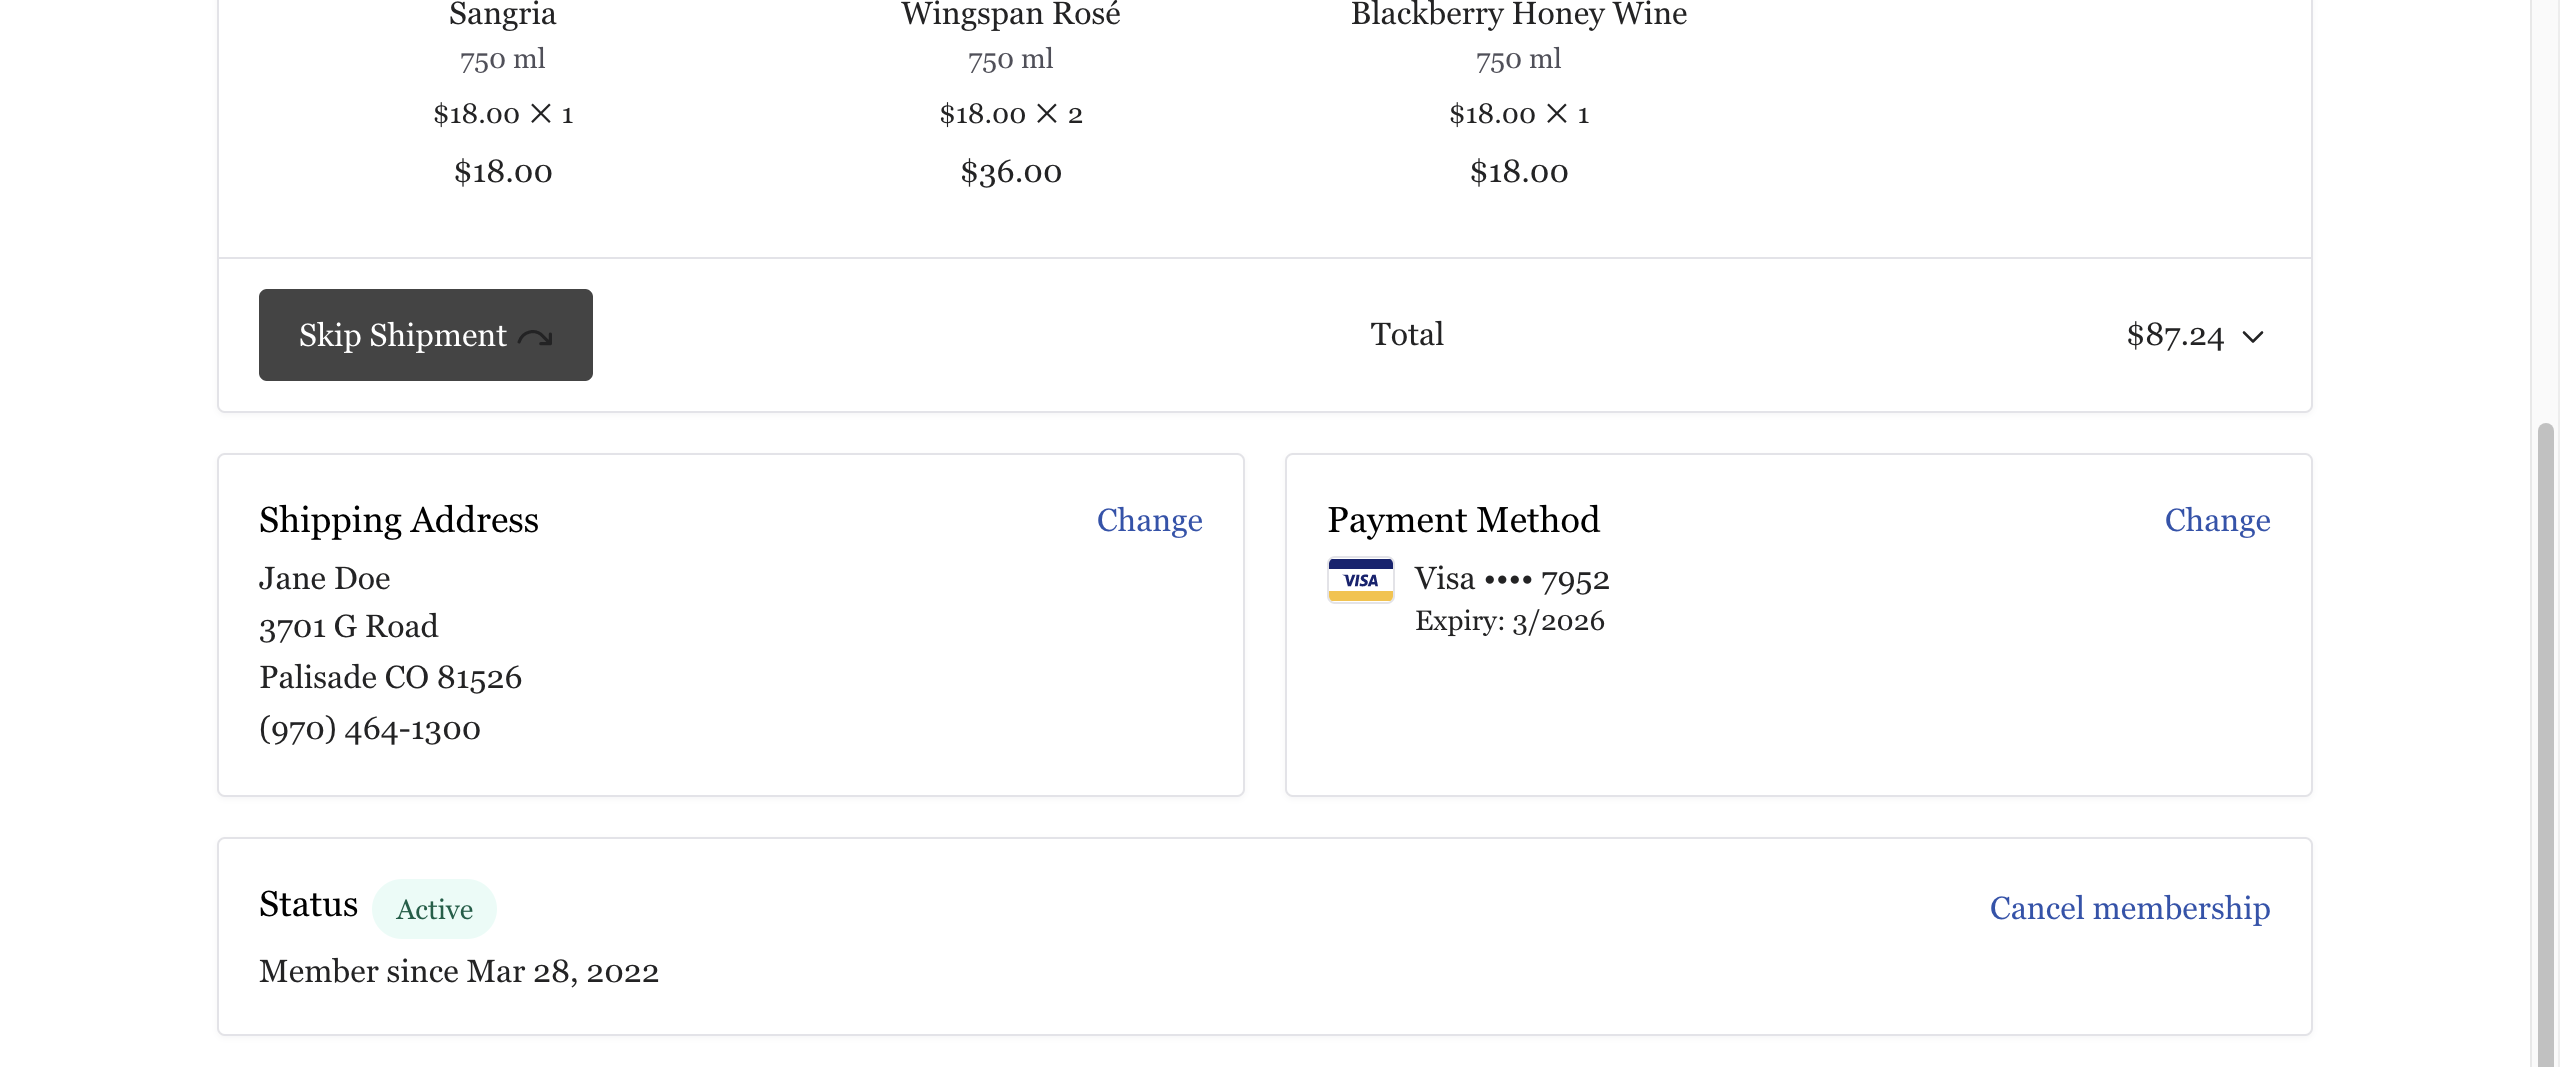Click the Visa ending 7952 text
This screenshot has width=2560, height=1067.
tap(1511, 579)
